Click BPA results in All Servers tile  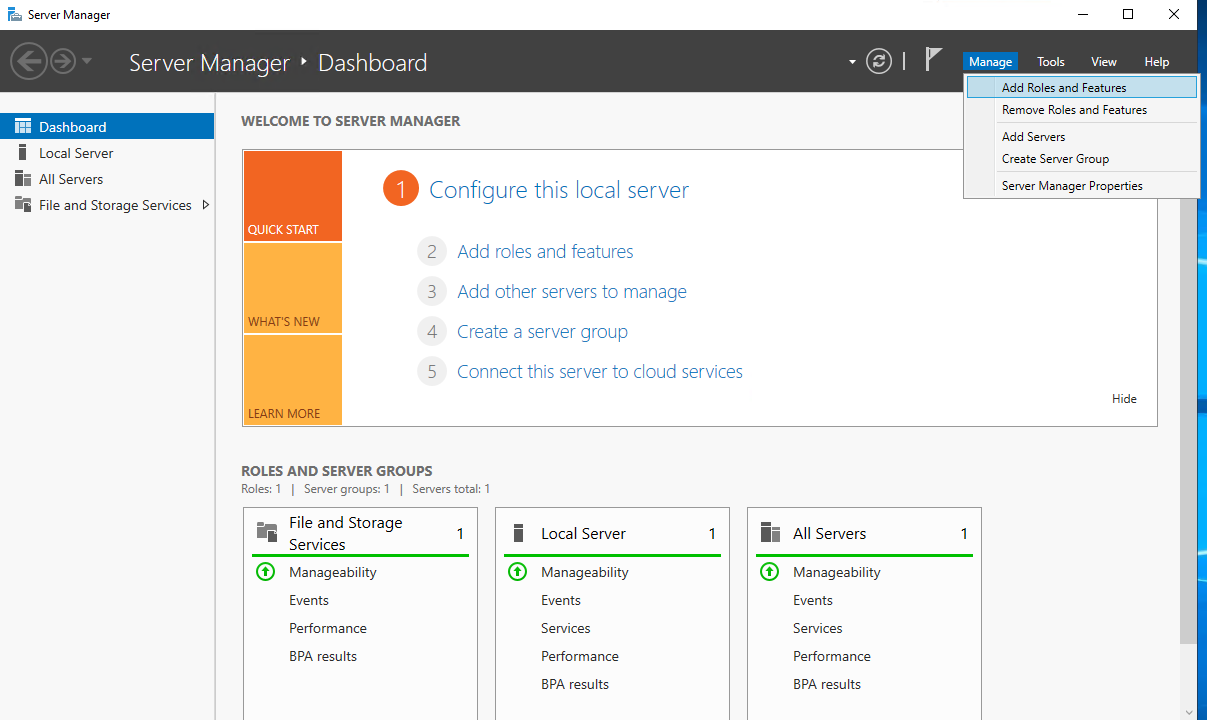click(x=827, y=685)
